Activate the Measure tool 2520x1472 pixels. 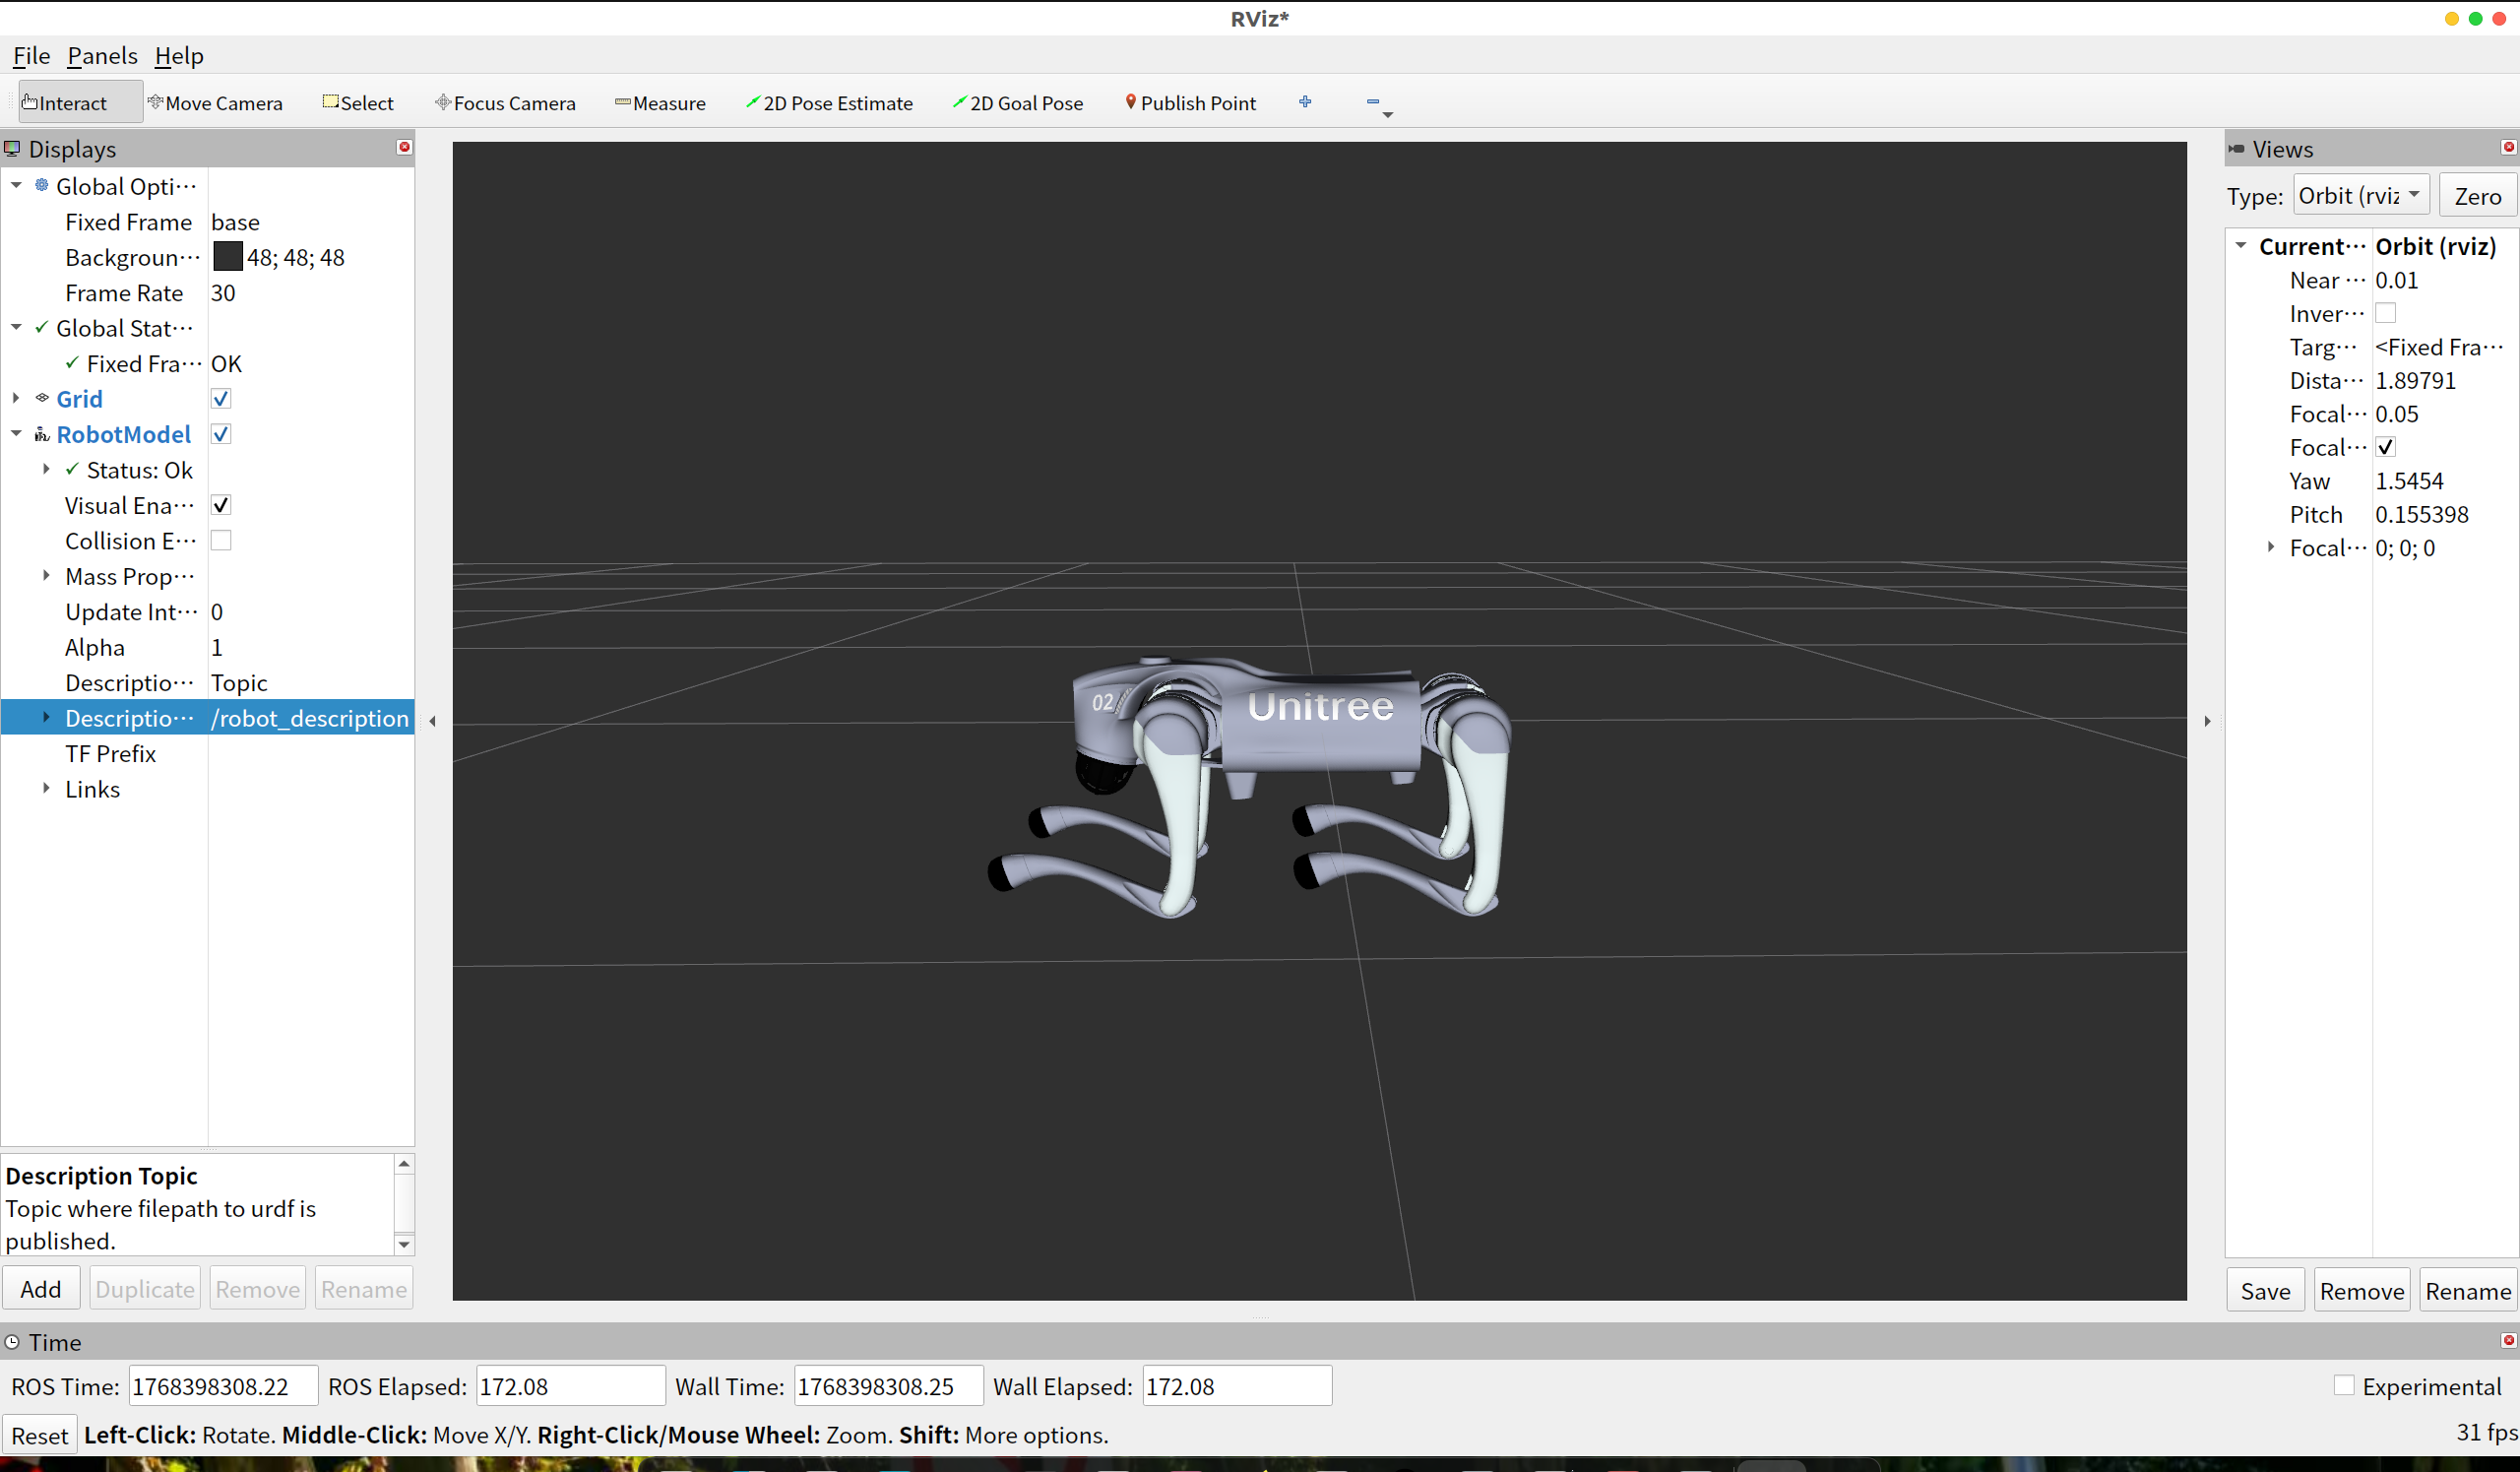(x=660, y=103)
